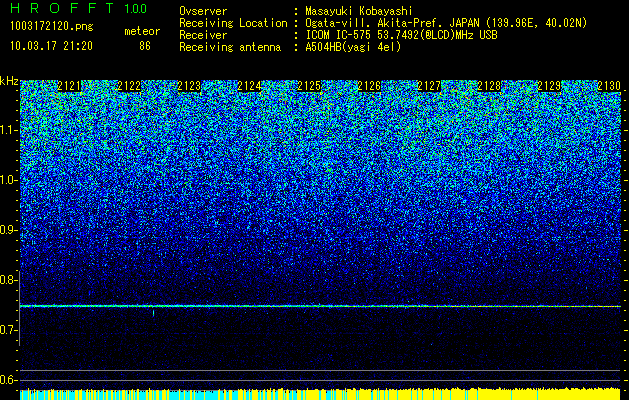Click the short meteor echo below the carrier line
This screenshot has height=400, width=629.
tap(153, 312)
